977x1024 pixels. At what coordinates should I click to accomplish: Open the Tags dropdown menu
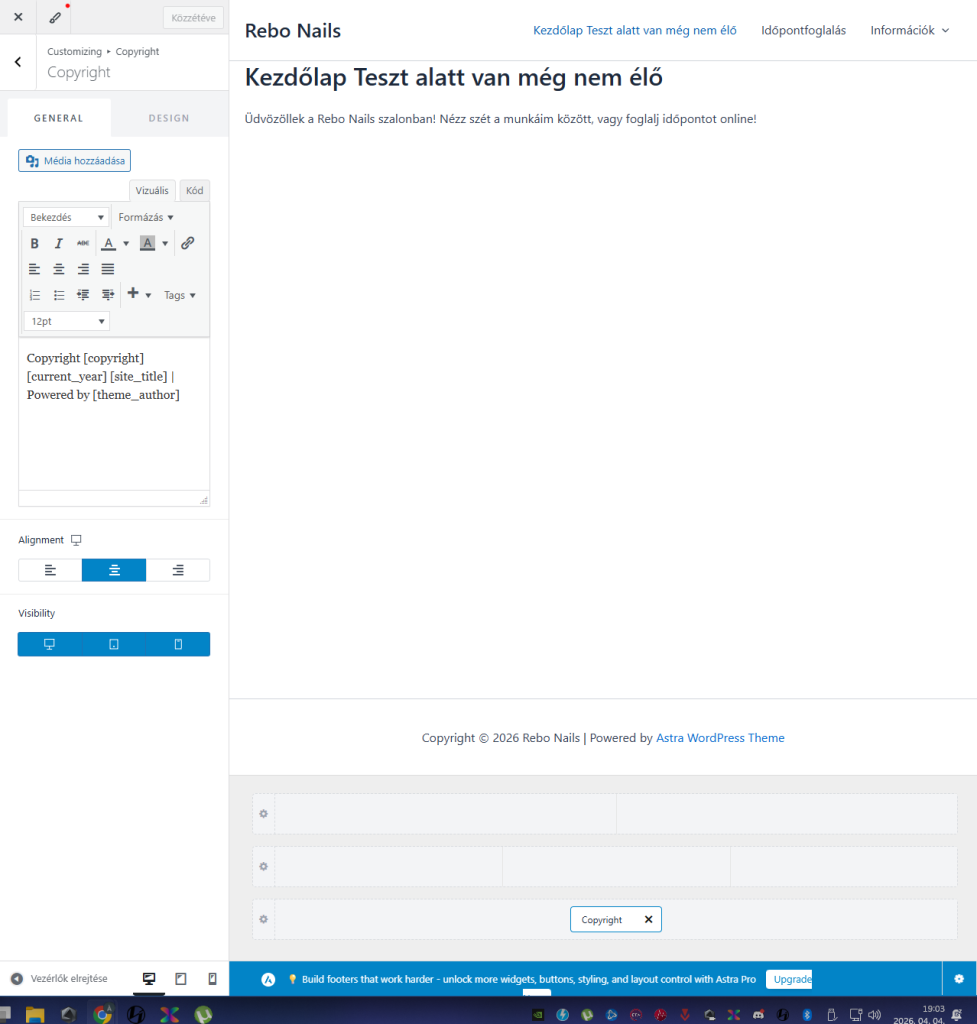click(x=180, y=295)
